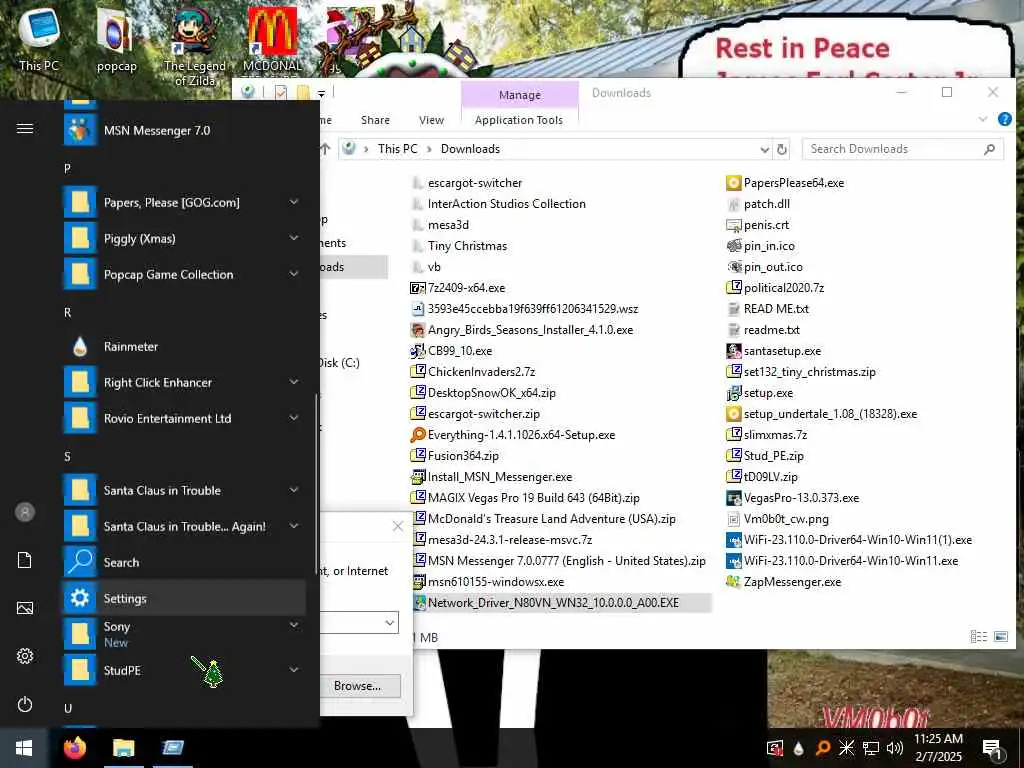Expand Right Click Enhancer folder

coord(295,381)
